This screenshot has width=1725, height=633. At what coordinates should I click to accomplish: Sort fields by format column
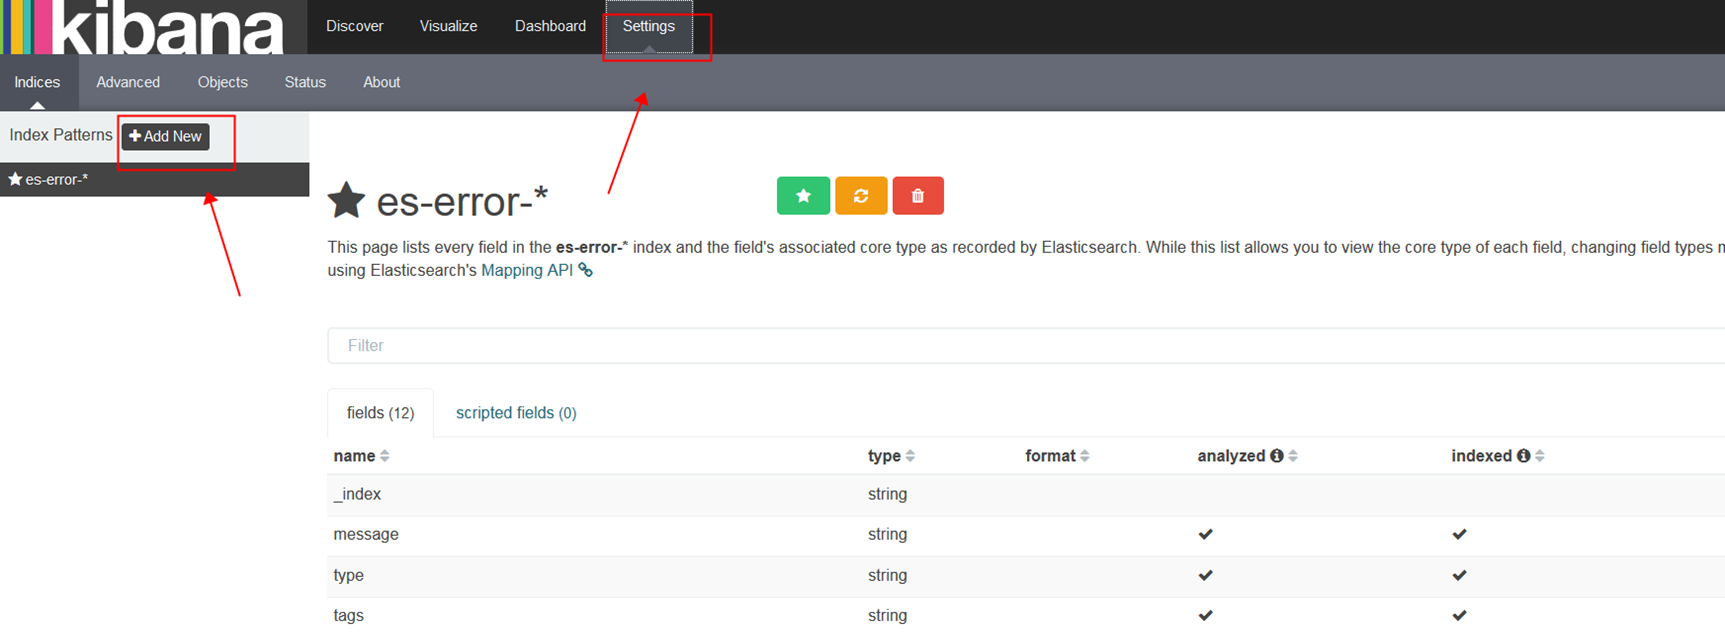point(1084,456)
